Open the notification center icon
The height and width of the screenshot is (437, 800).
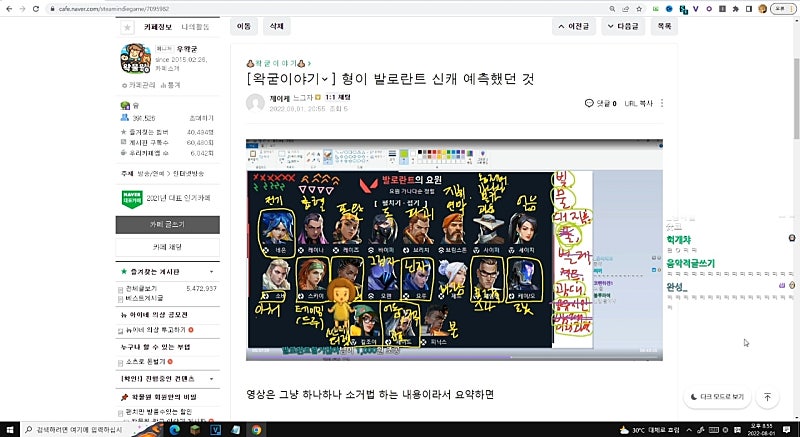pyautogui.click(x=789, y=430)
